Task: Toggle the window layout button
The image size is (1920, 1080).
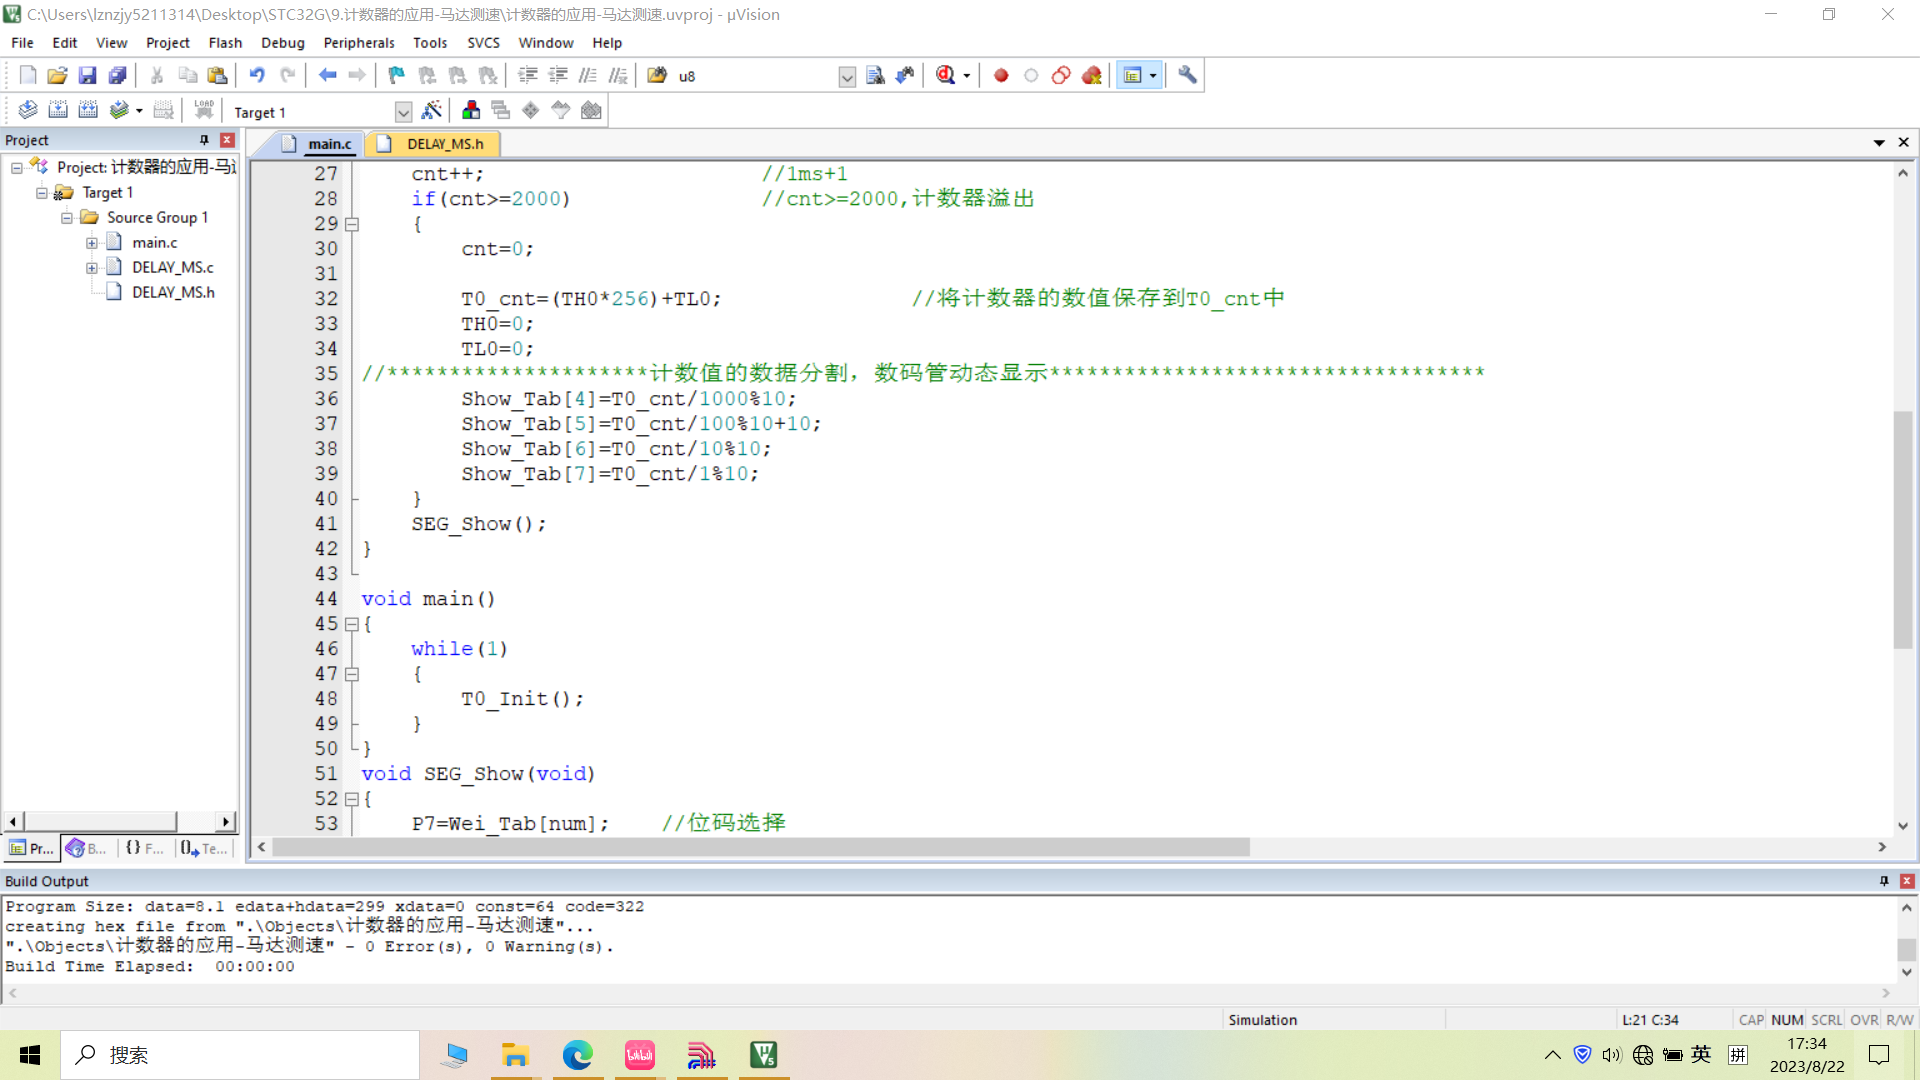Action: tap(1133, 75)
